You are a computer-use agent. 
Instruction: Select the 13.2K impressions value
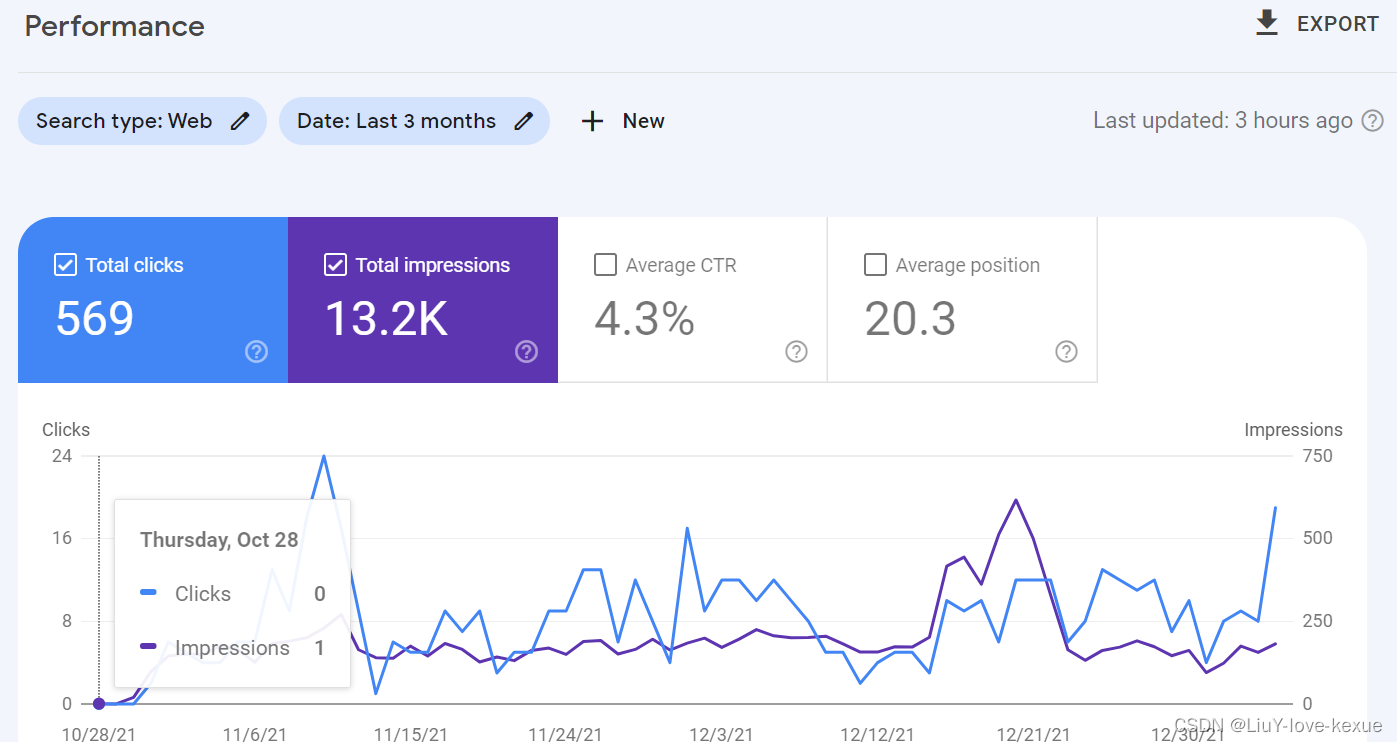387,319
